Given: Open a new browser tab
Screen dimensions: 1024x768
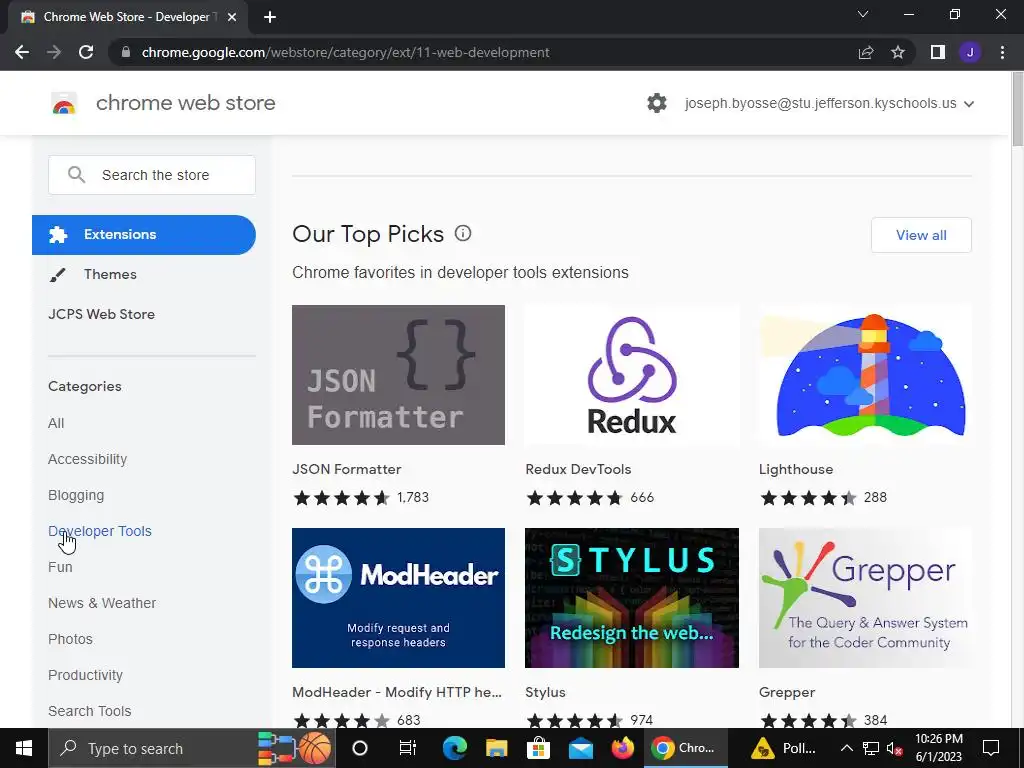Looking at the screenshot, I should [270, 17].
